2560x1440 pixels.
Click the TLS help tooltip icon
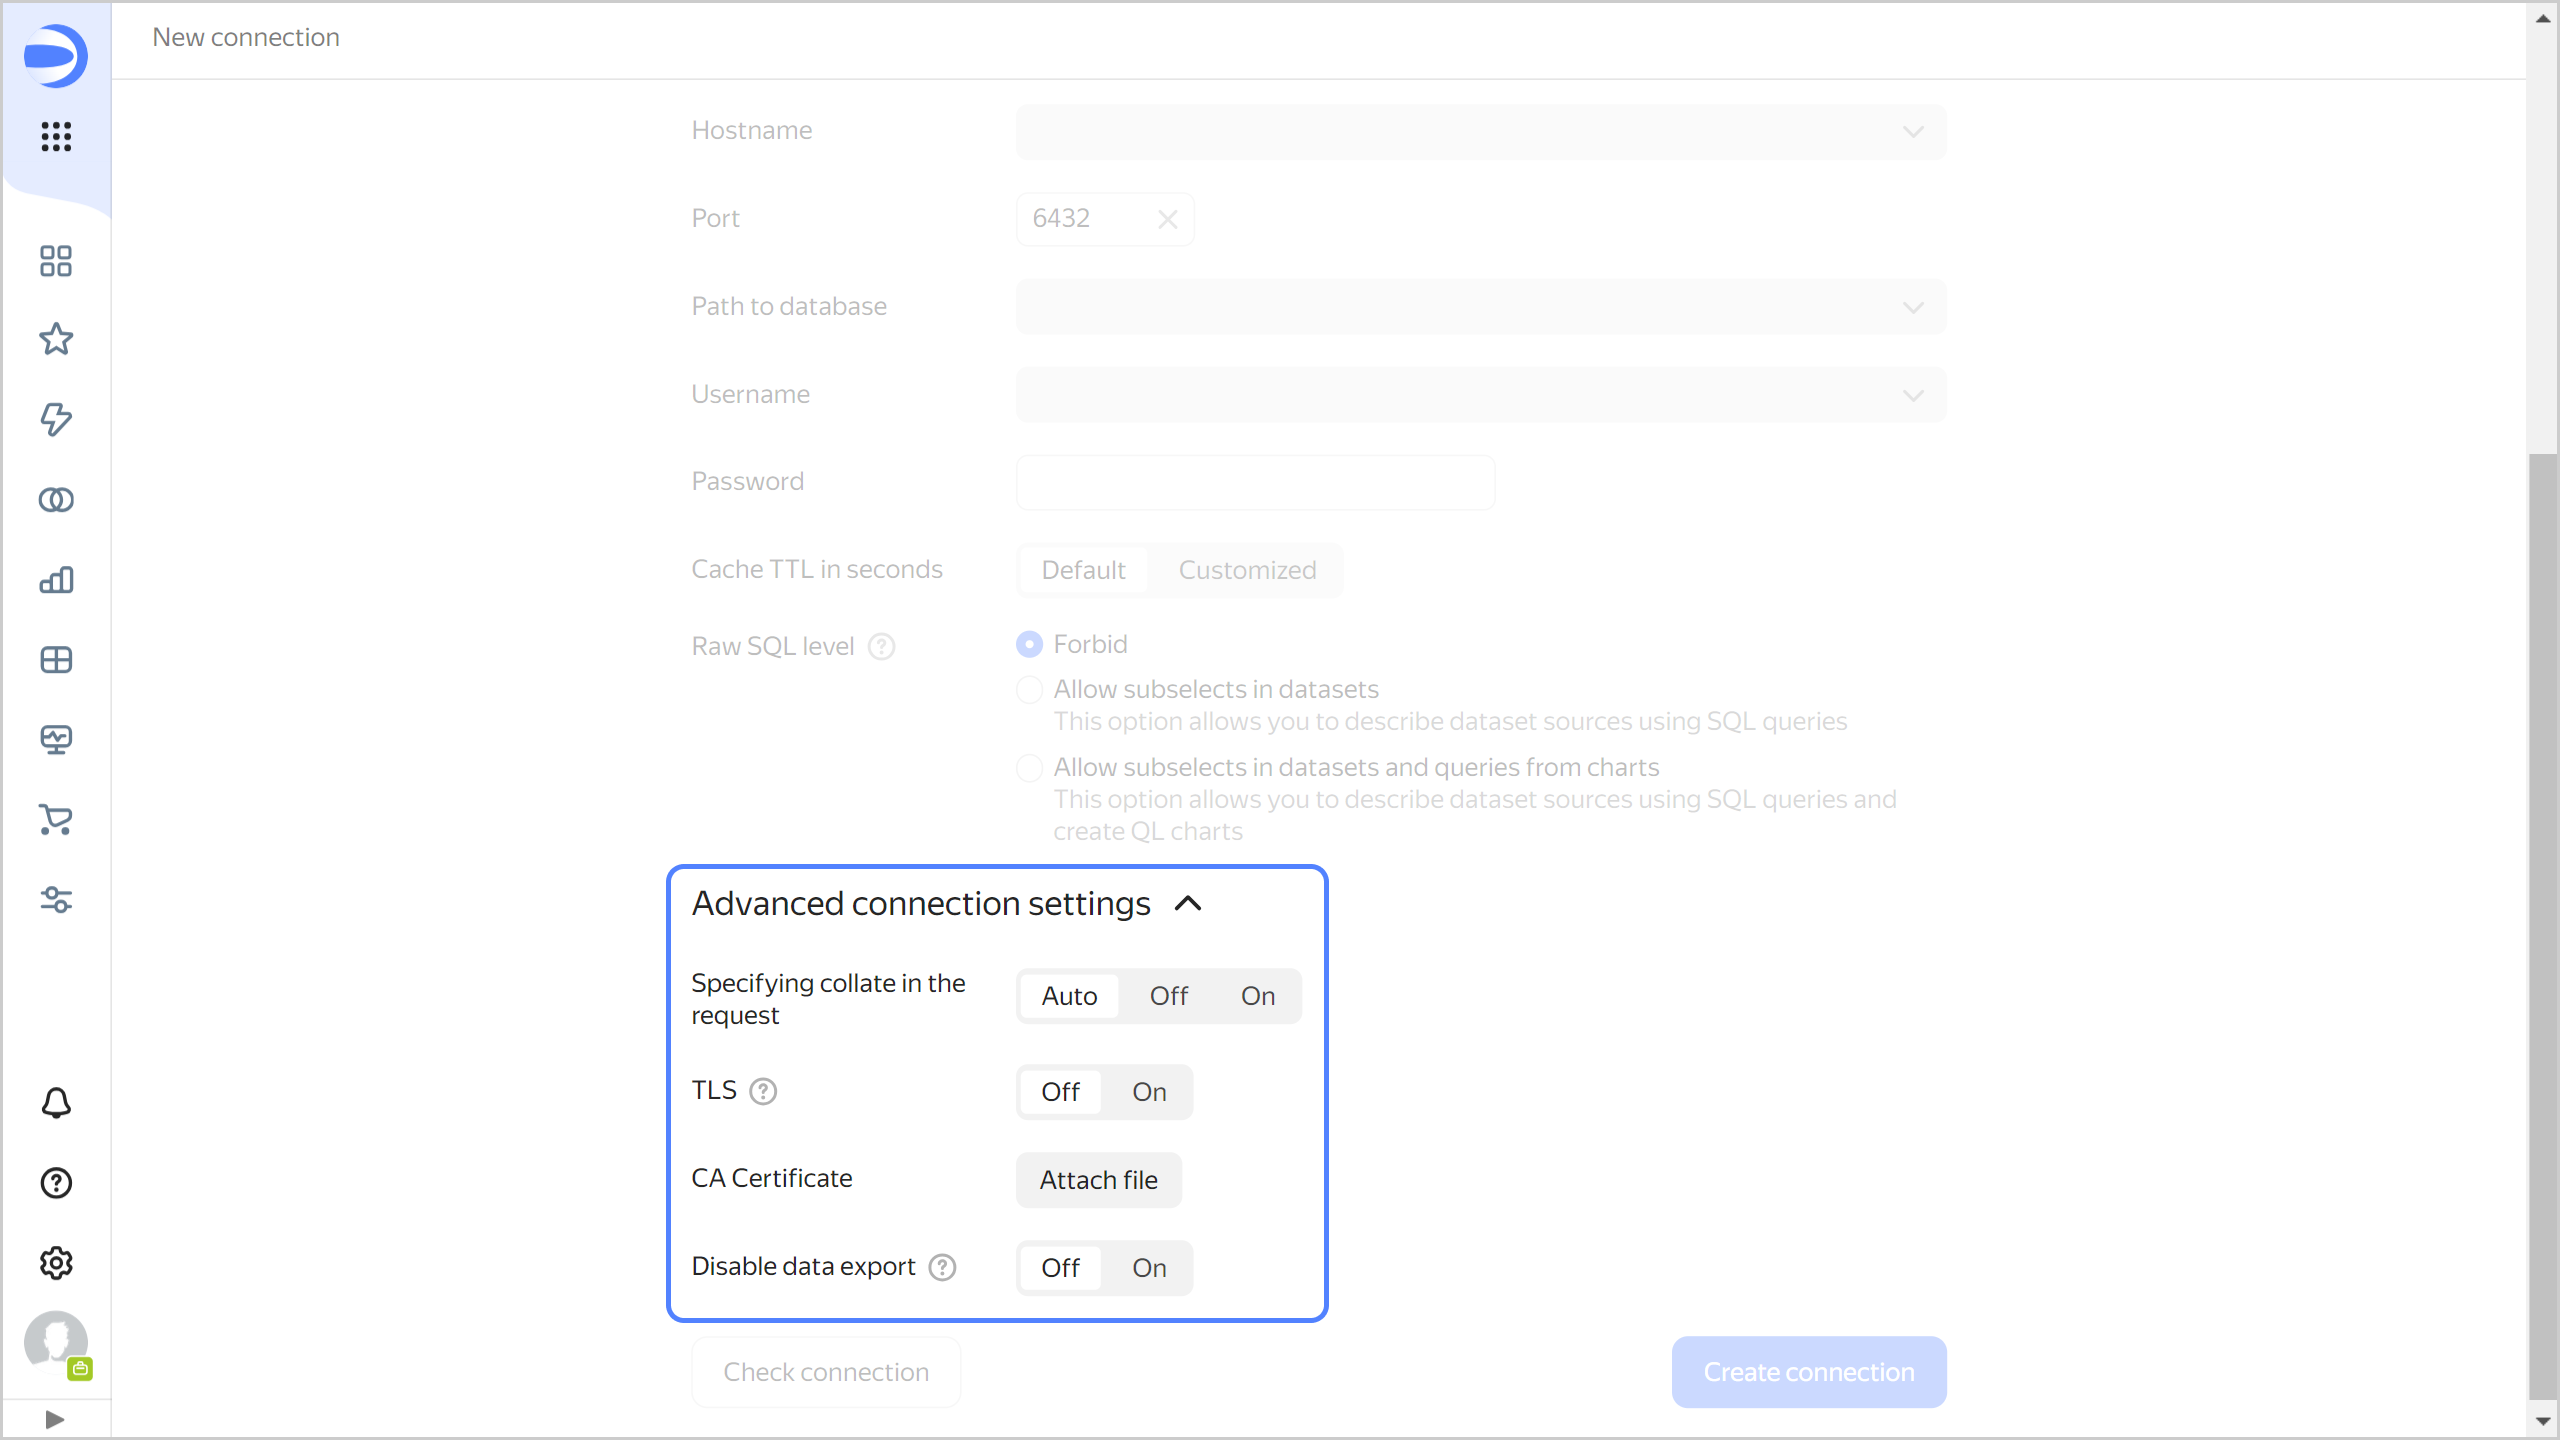(763, 1091)
